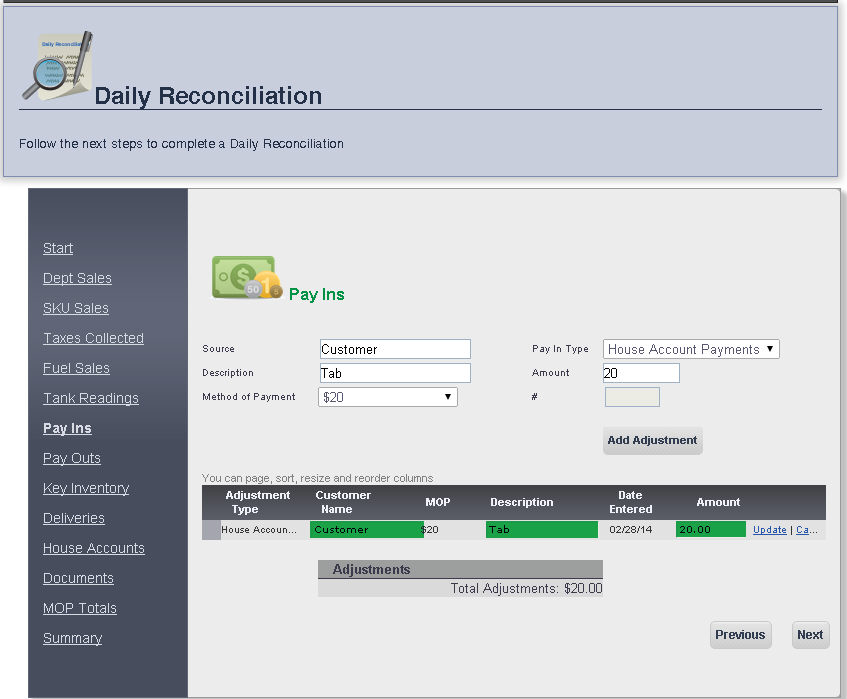Click the Description input field containing Tab
The height and width of the screenshot is (699, 847).
(395, 373)
